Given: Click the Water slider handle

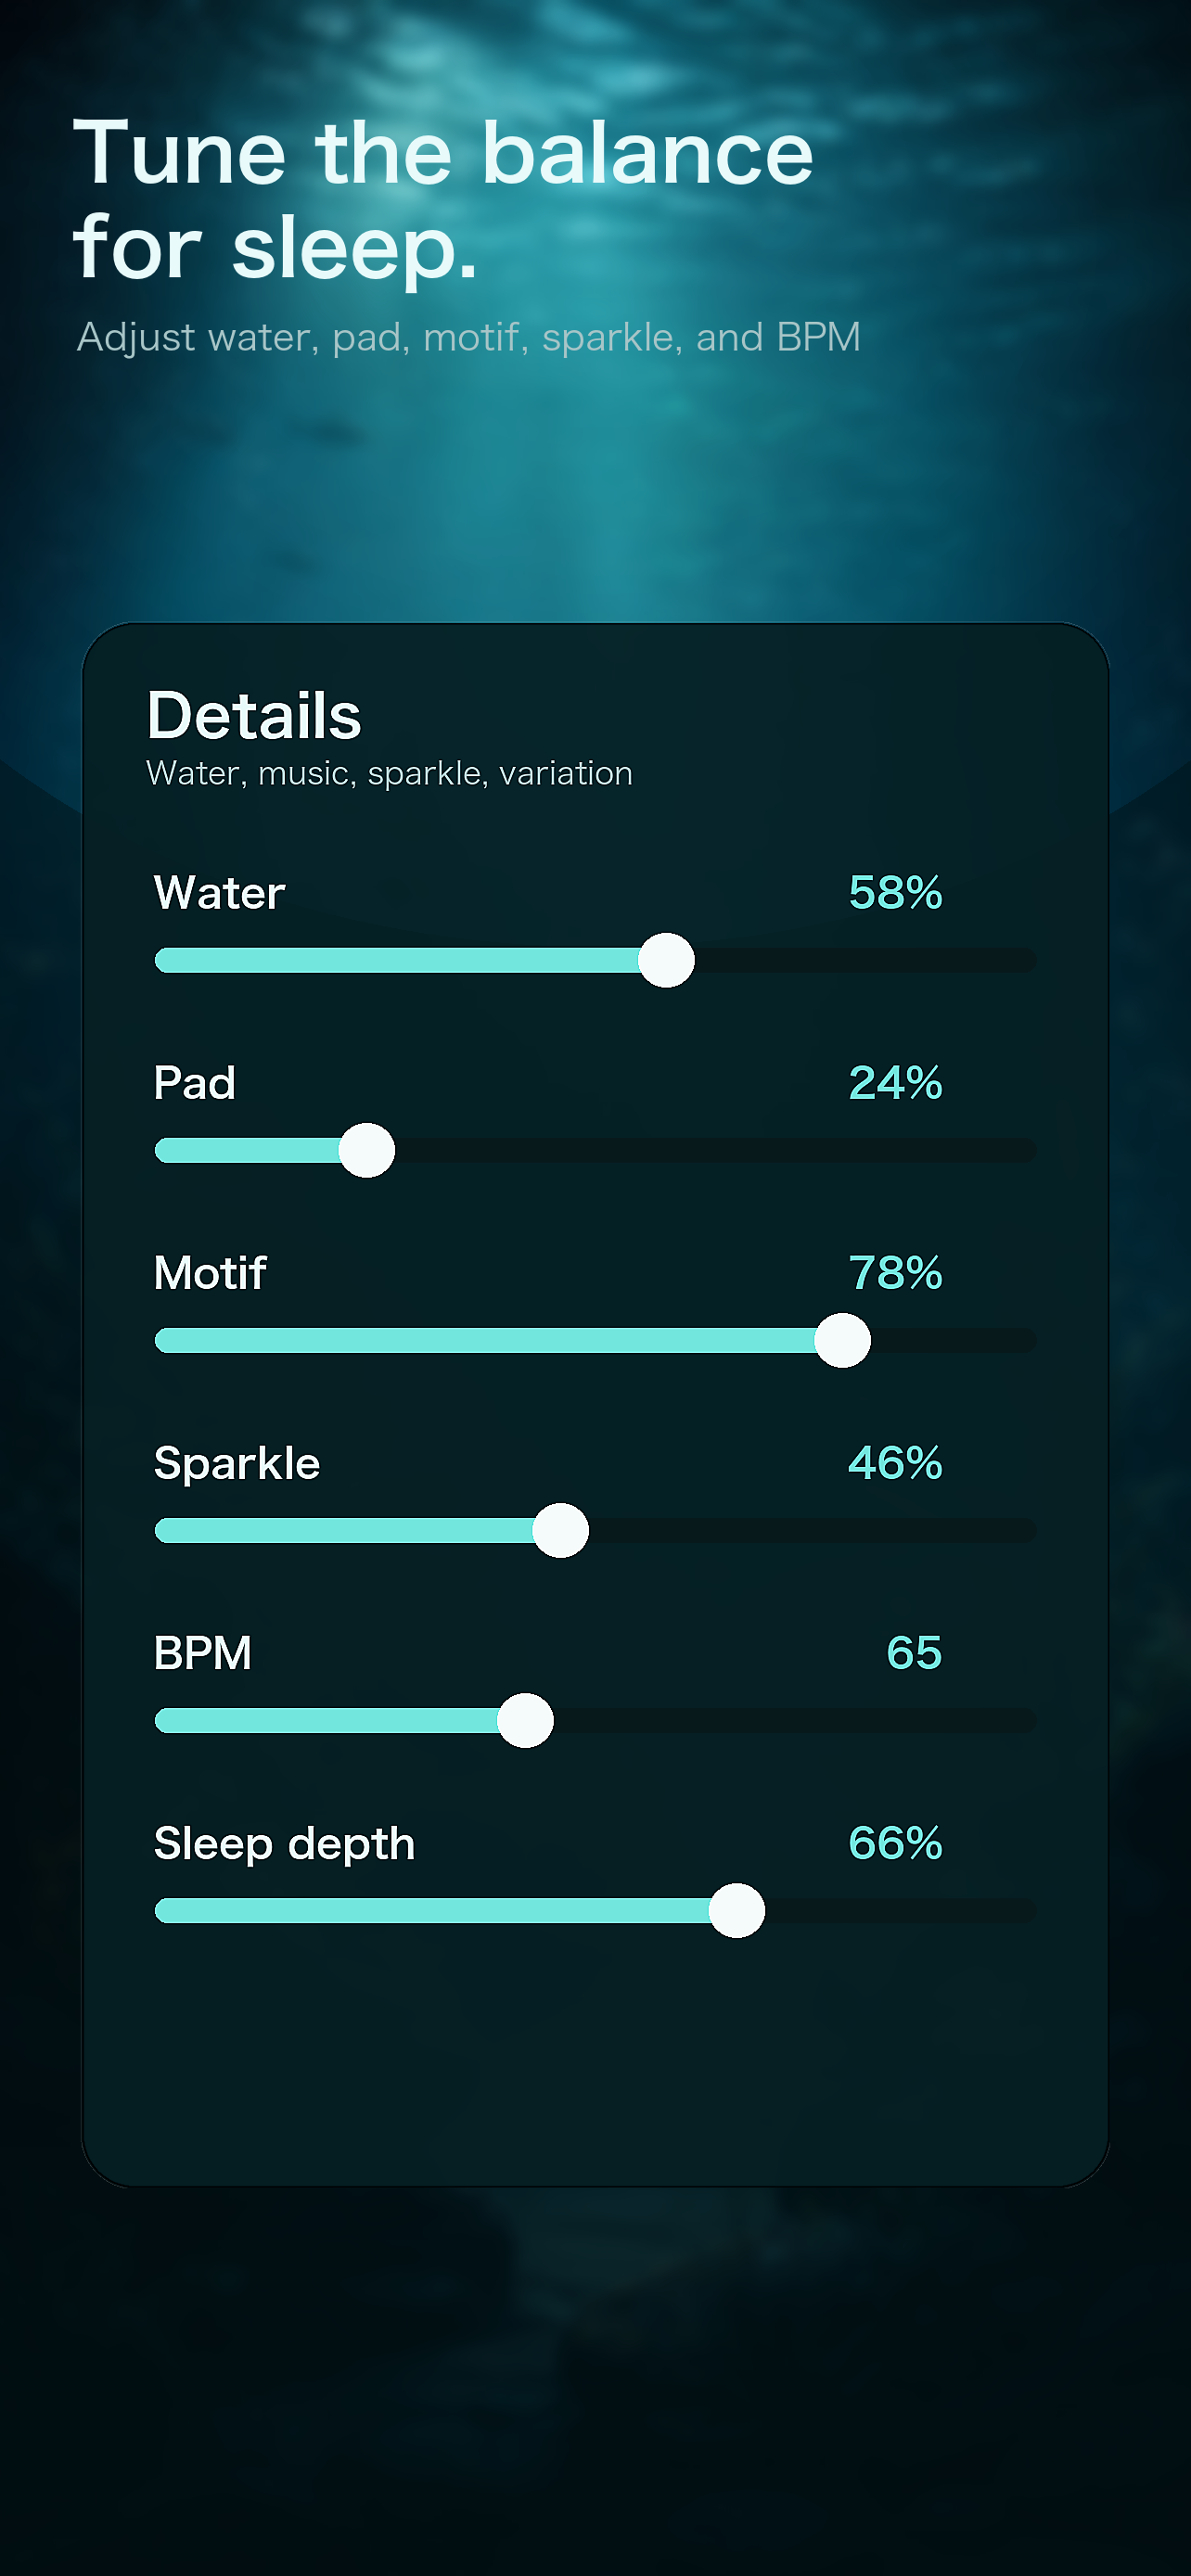Looking at the screenshot, I should coord(666,960).
